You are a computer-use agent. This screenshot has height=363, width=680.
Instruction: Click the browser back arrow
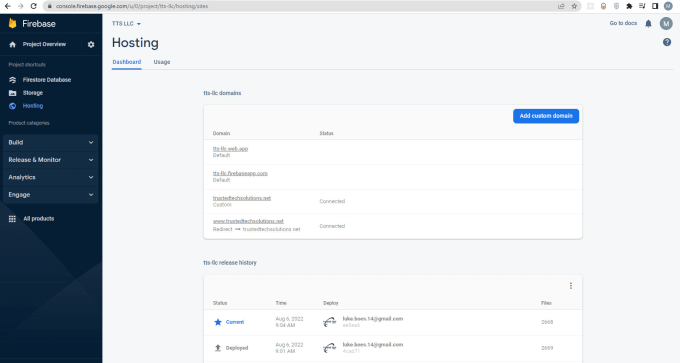[7, 6]
